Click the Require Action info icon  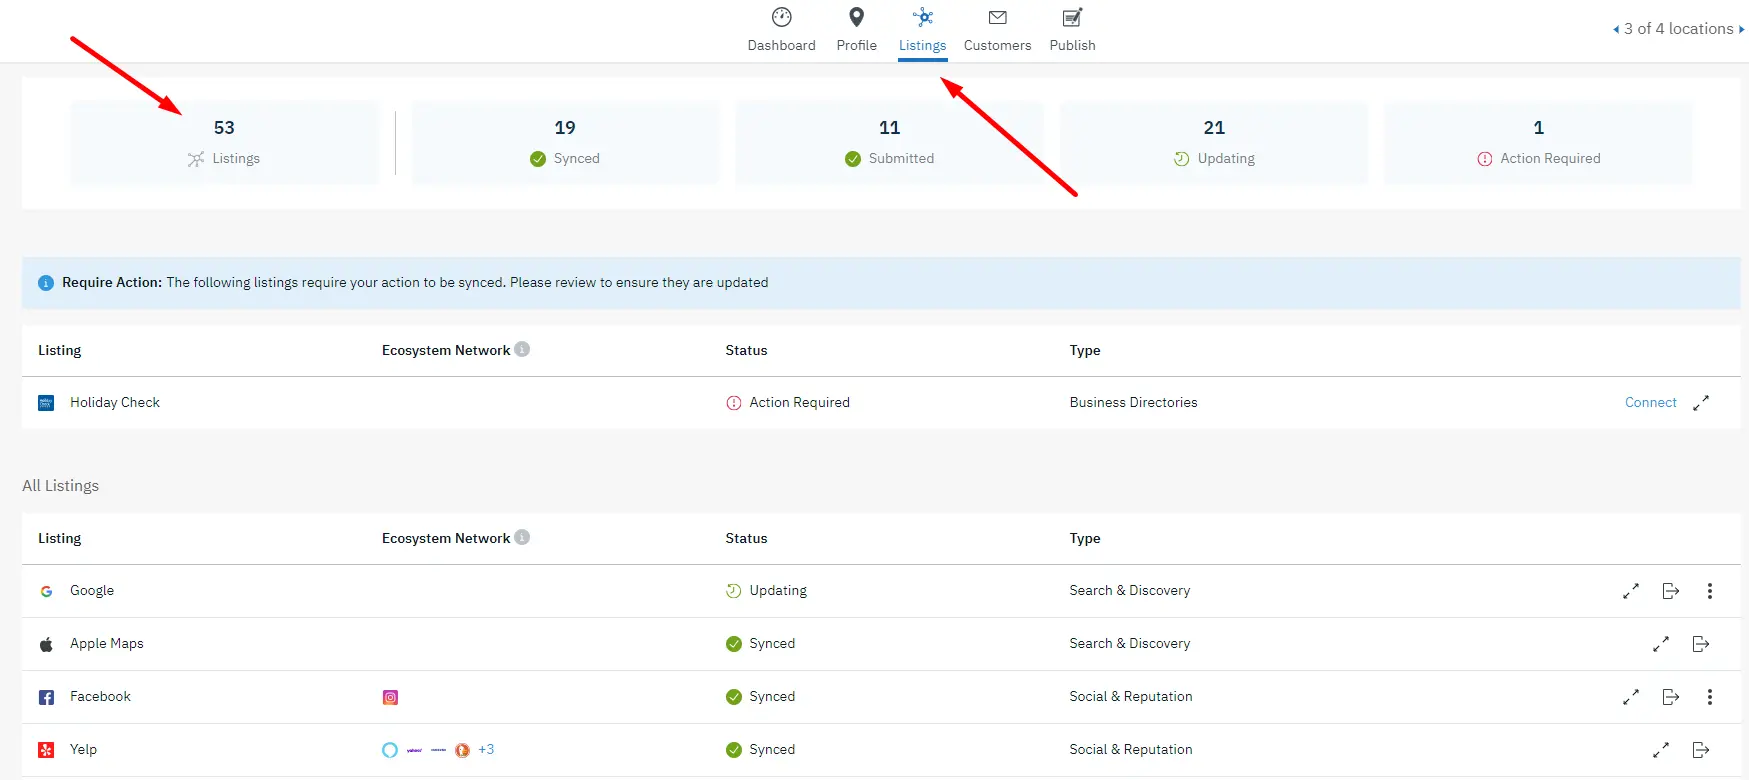[x=45, y=283]
